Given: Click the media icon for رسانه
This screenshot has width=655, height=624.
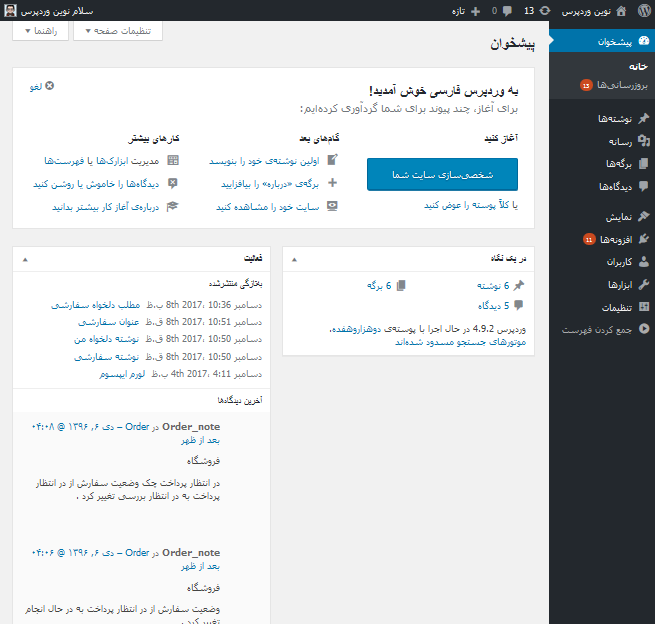Looking at the screenshot, I should pos(644,141).
